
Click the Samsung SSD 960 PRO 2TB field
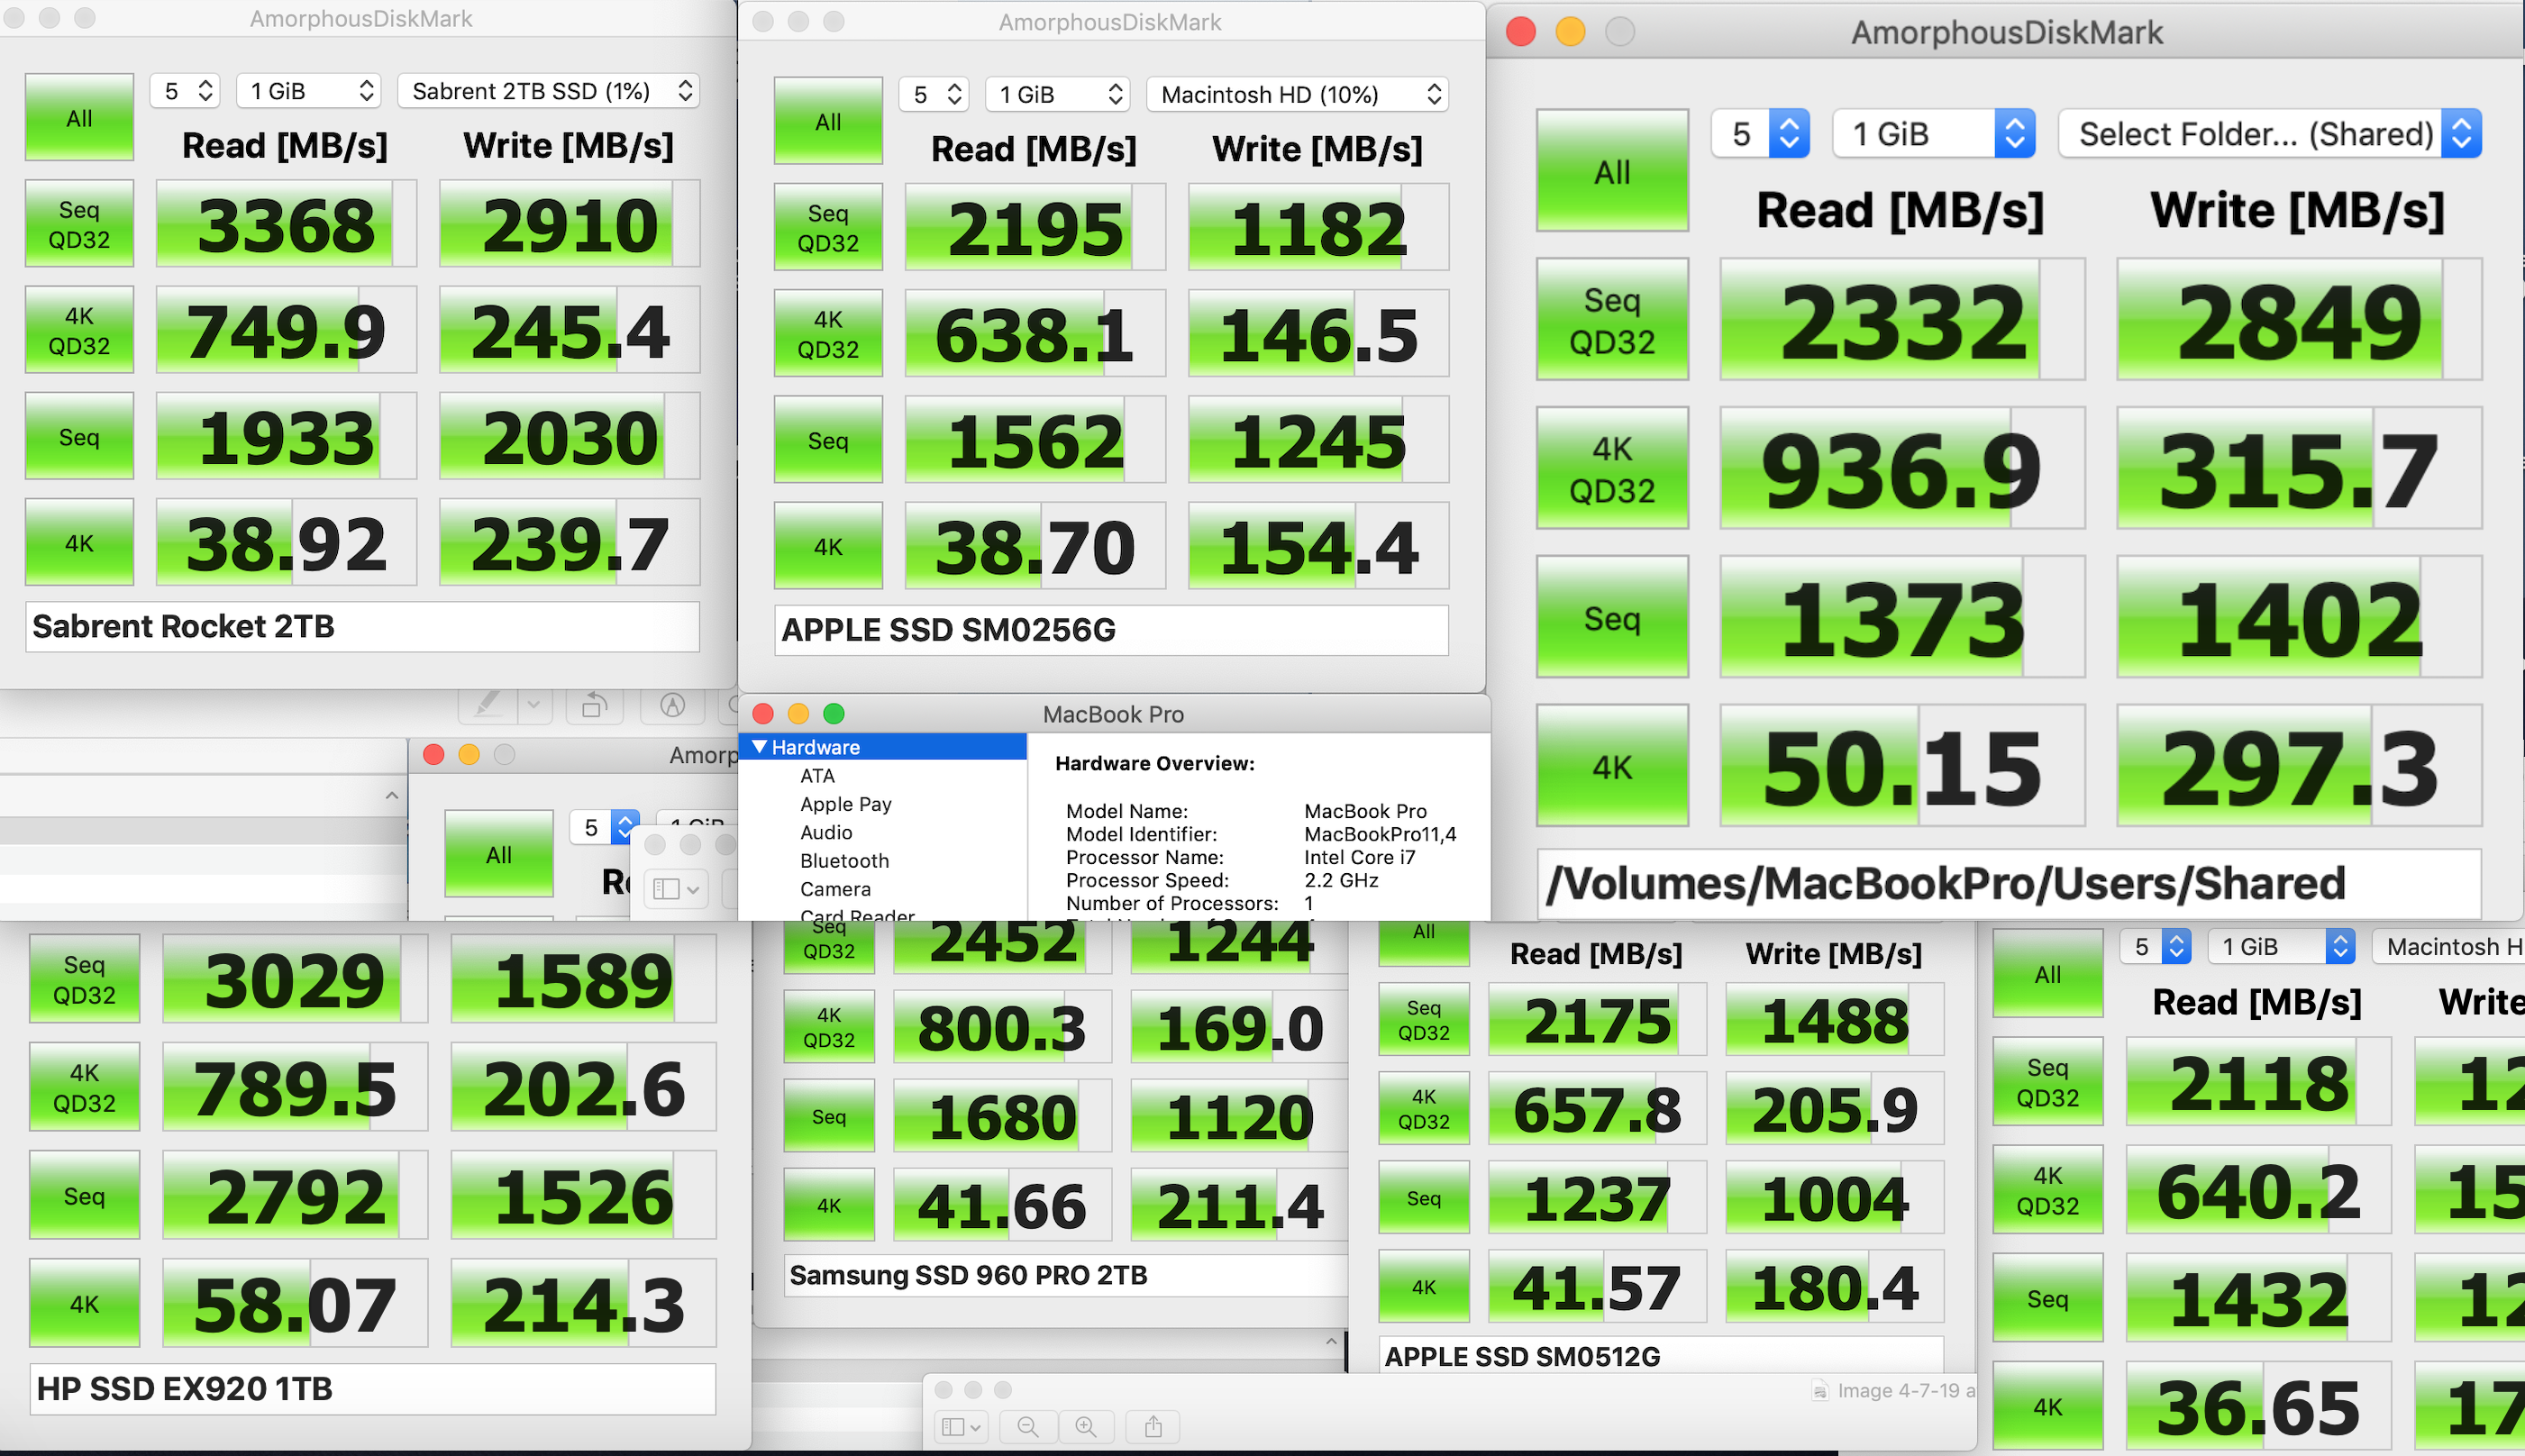click(1066, 1275)
